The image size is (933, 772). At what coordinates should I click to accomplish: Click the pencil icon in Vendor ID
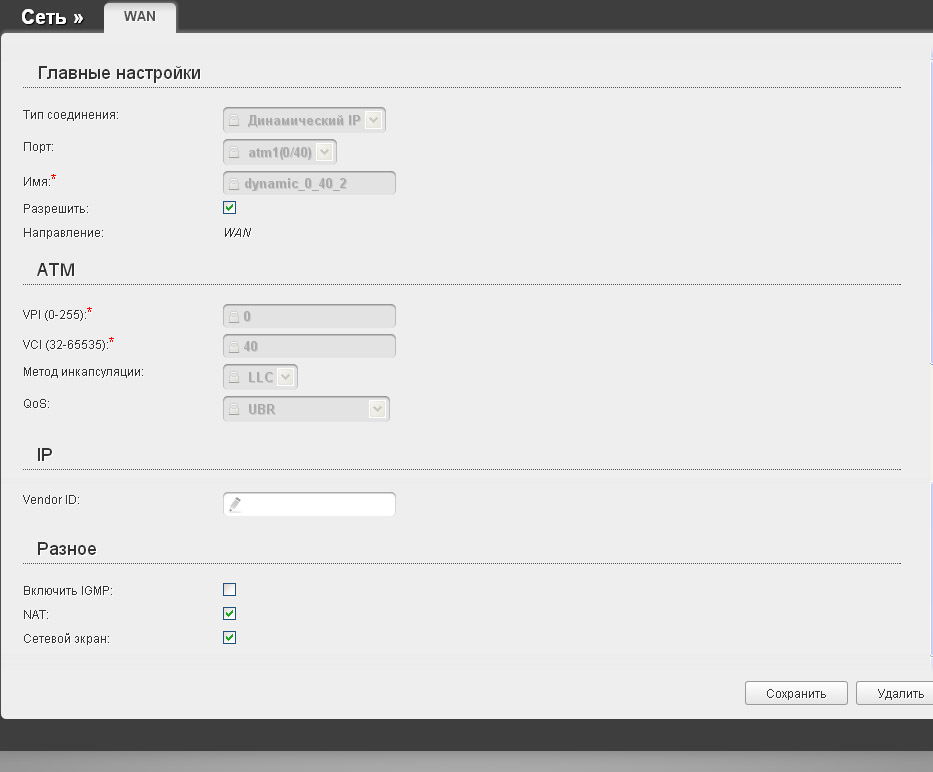click(235, 505)
